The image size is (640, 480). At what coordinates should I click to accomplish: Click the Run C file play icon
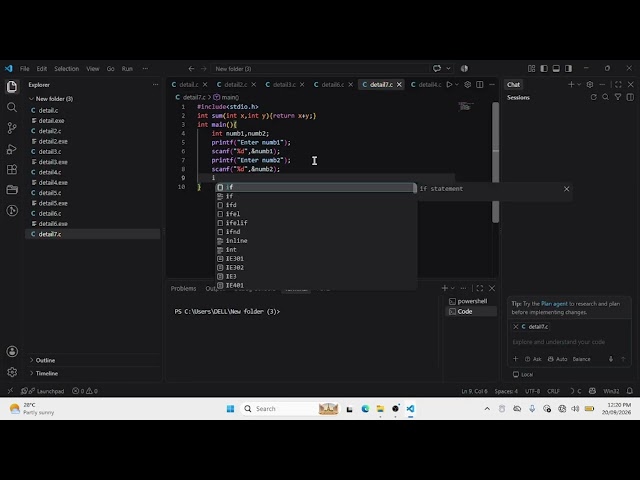(449, 84)
